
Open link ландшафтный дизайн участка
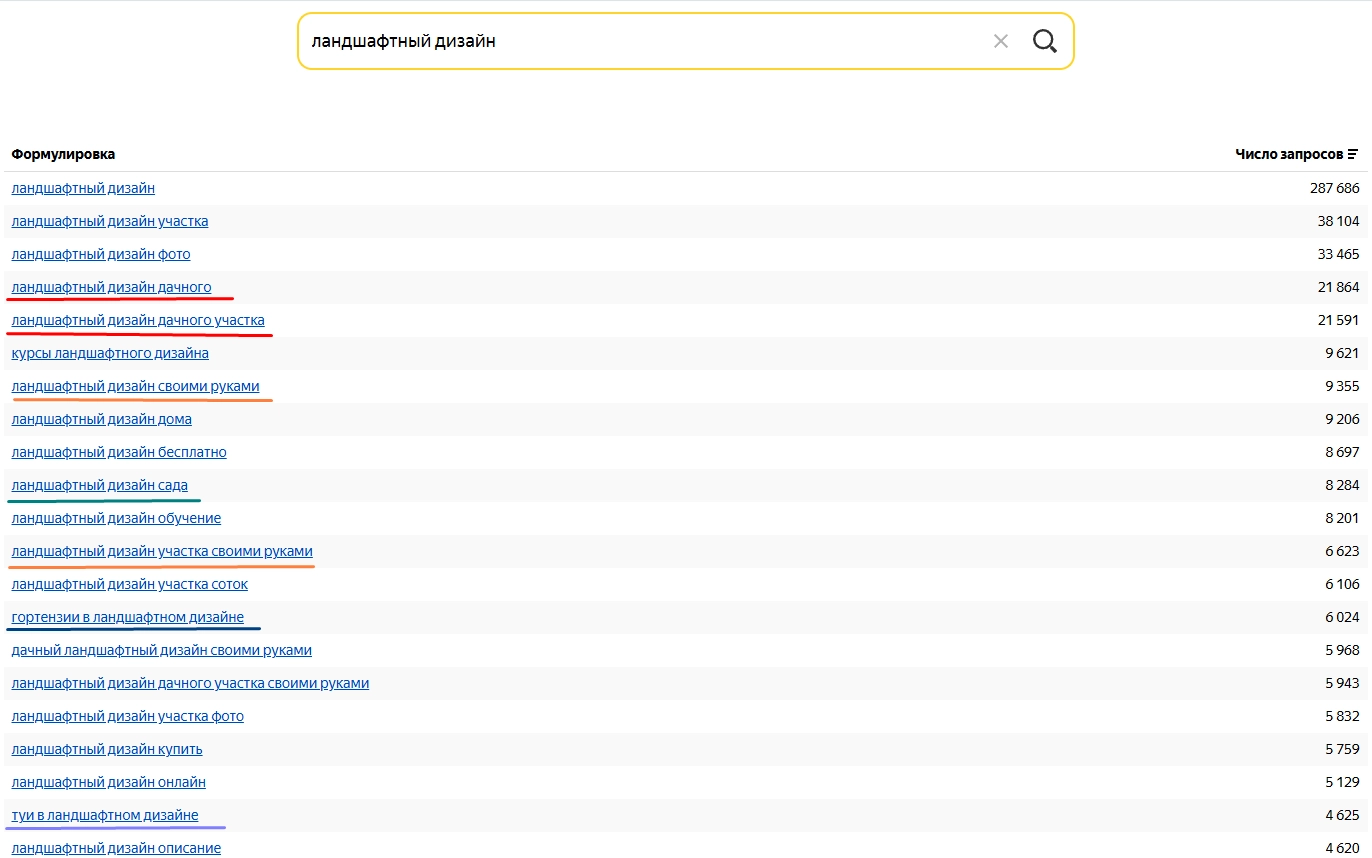point(110,221)
